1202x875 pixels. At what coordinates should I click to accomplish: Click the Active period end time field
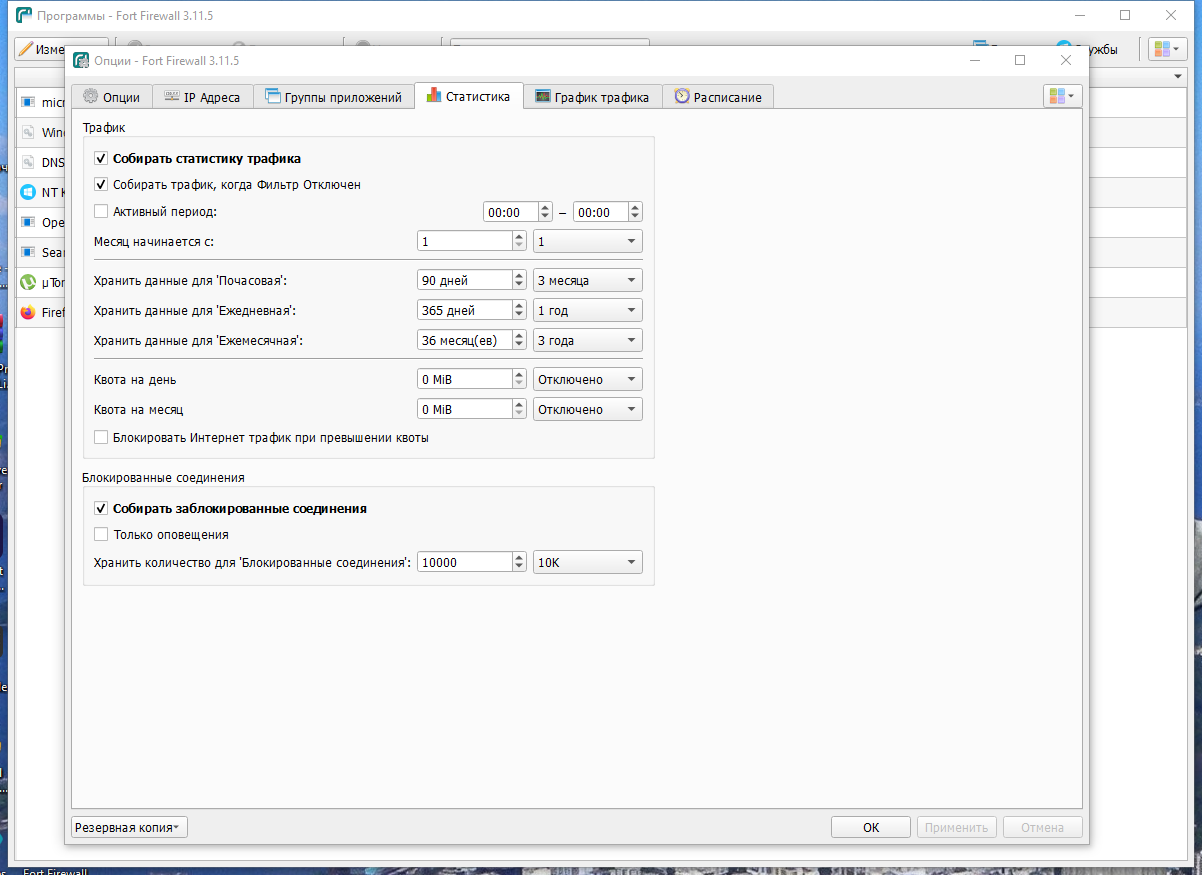coord(600,212)
